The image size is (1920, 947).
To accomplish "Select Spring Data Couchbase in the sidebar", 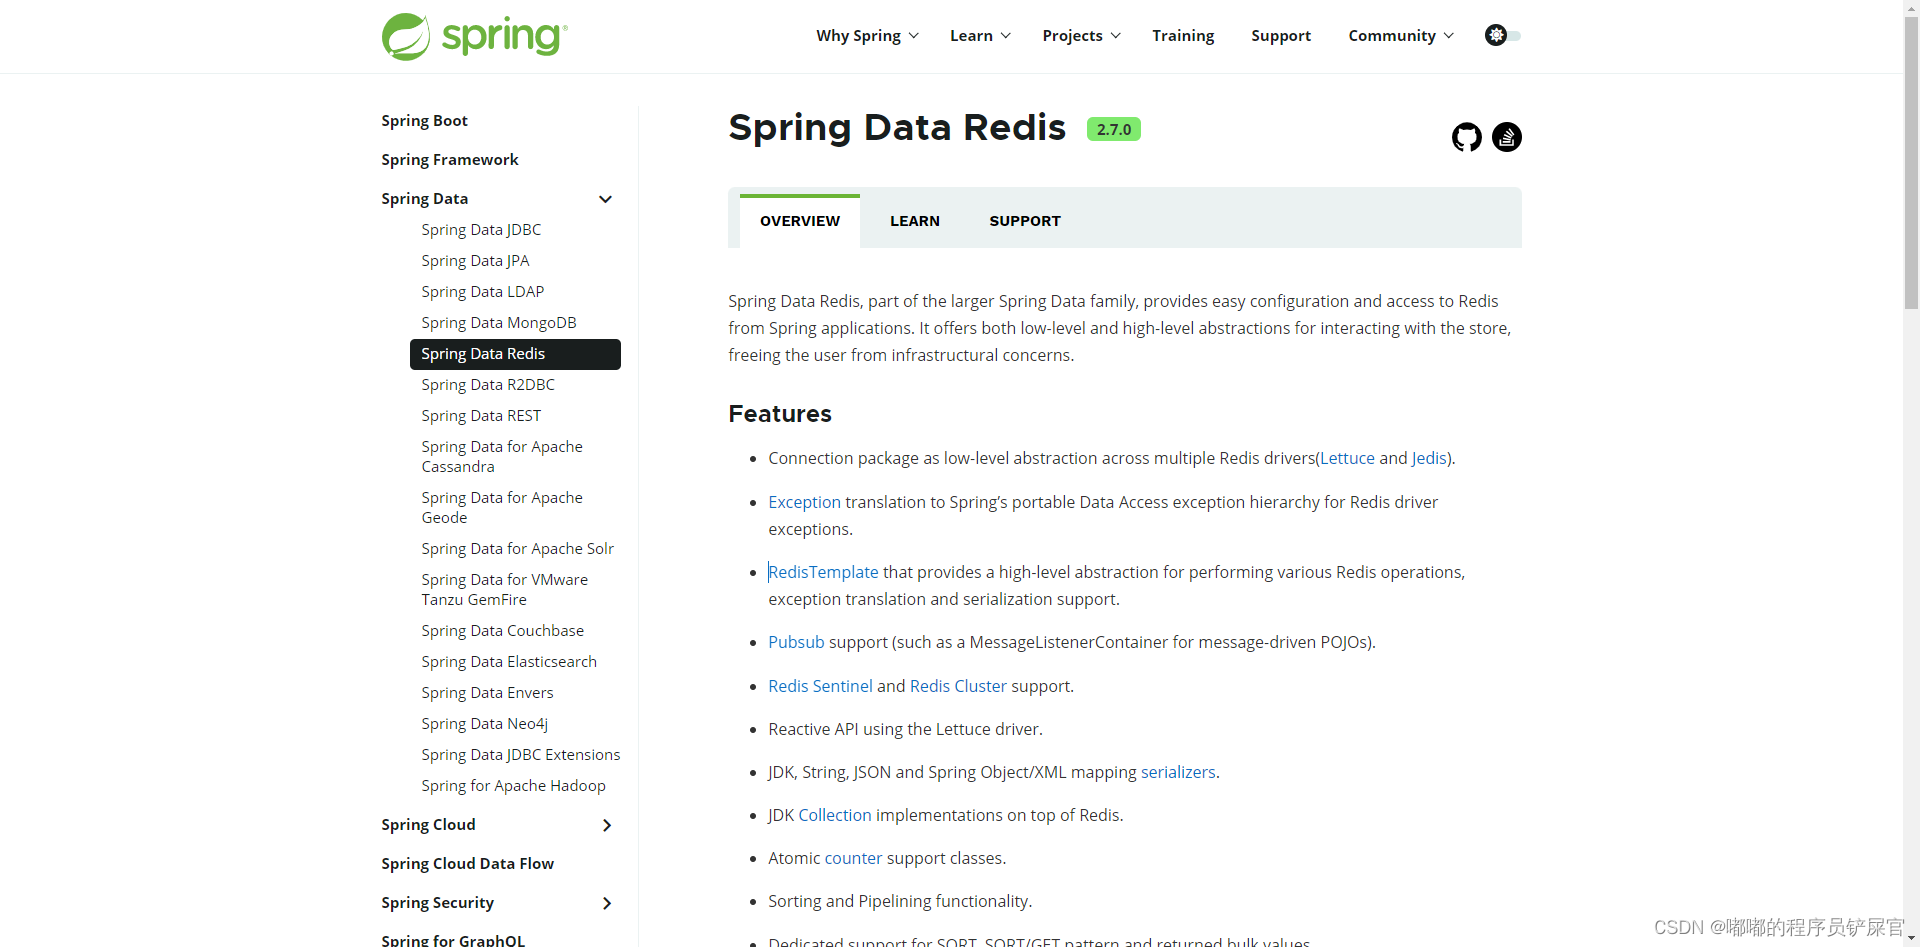I will point(502,631).
